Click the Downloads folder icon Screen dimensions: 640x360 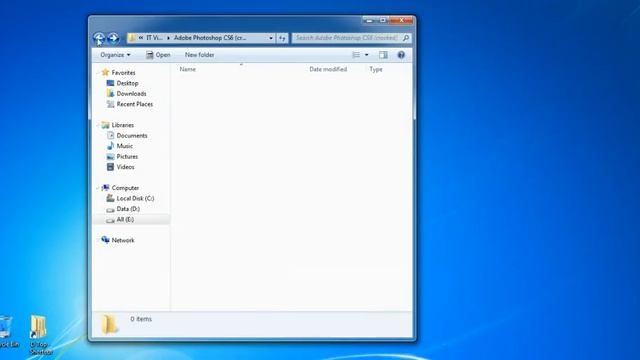[x=110, y=93]
